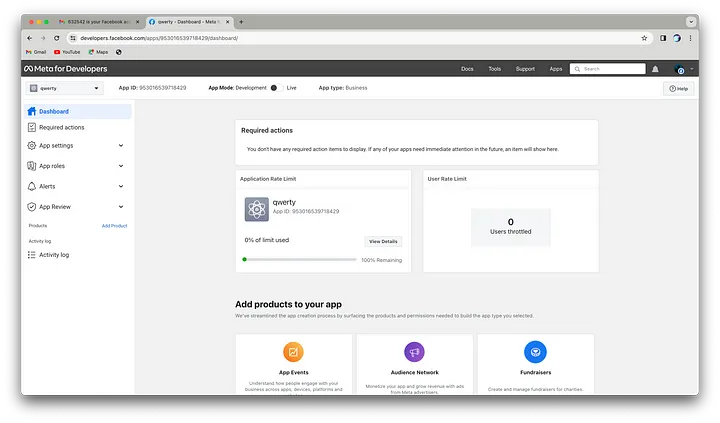
Task: Open the Maps bookmark
Action: 98,52
